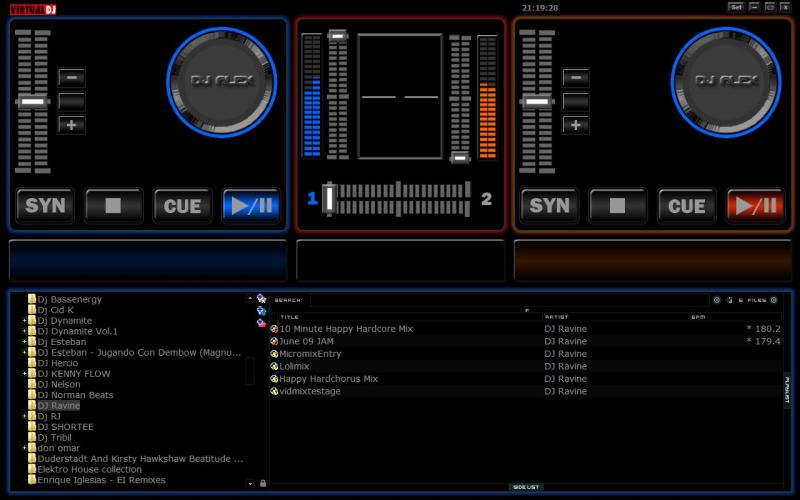Click the right deck pitch plus button
800x500 pixels.
[576, 125]
